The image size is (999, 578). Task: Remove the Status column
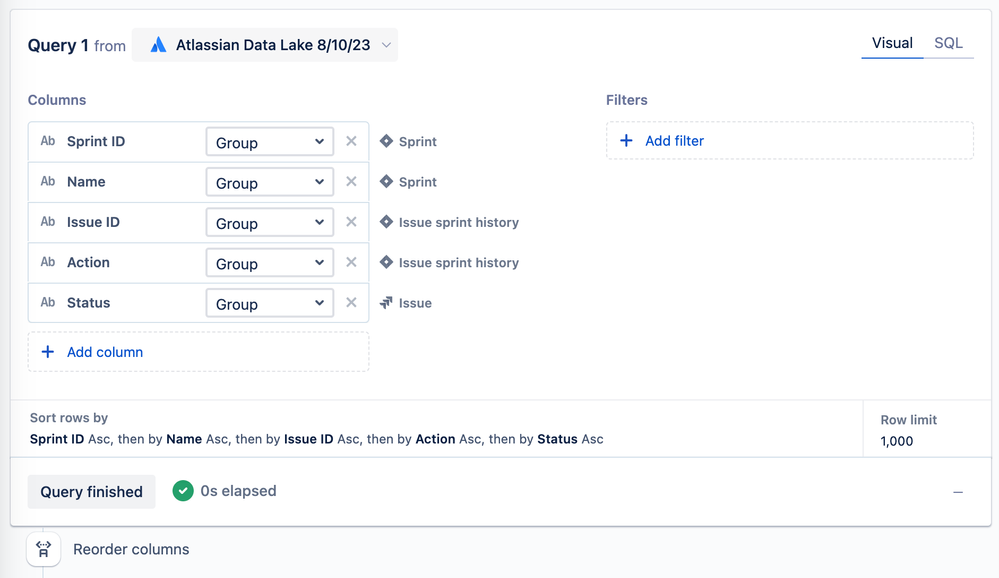click(x=351, y=303)
